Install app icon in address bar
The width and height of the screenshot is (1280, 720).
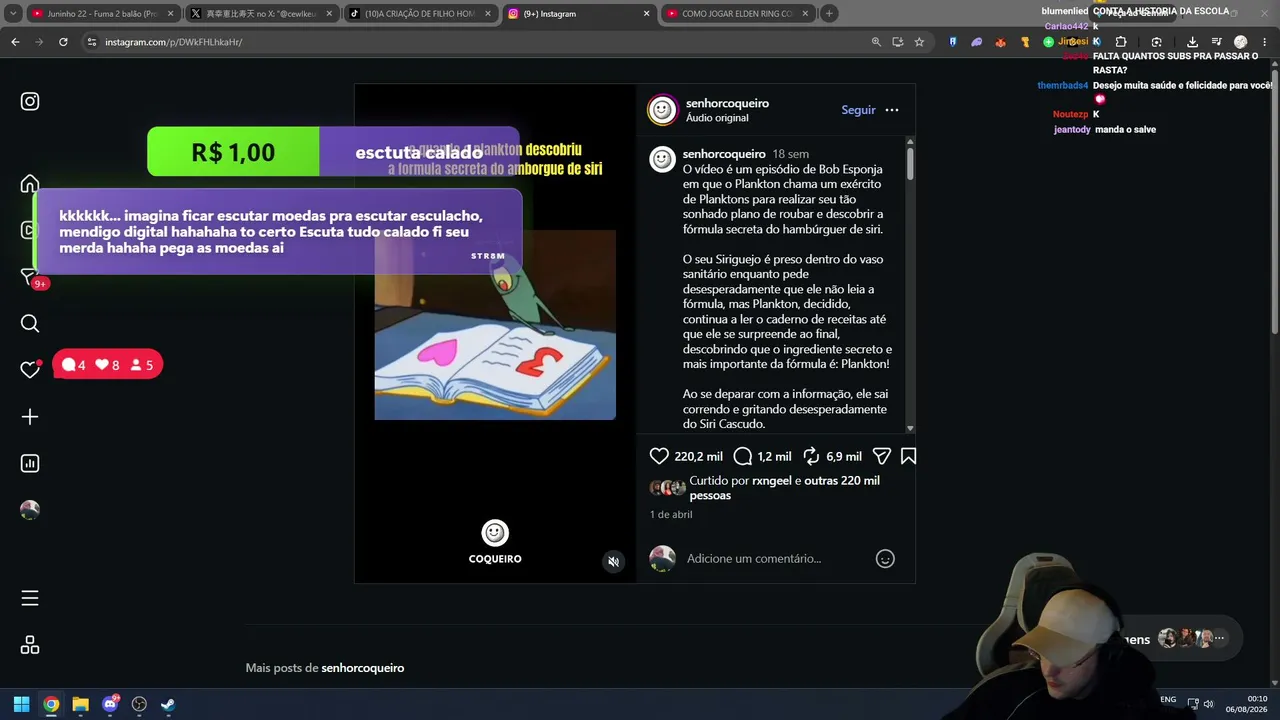(897, 42)
